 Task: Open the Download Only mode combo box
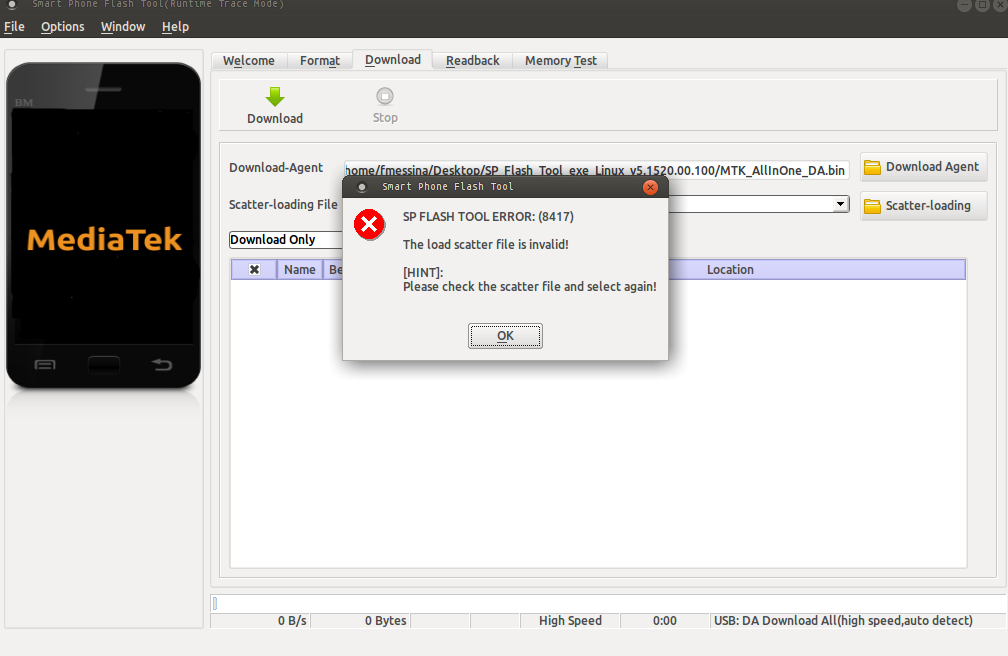coord(285,240)
